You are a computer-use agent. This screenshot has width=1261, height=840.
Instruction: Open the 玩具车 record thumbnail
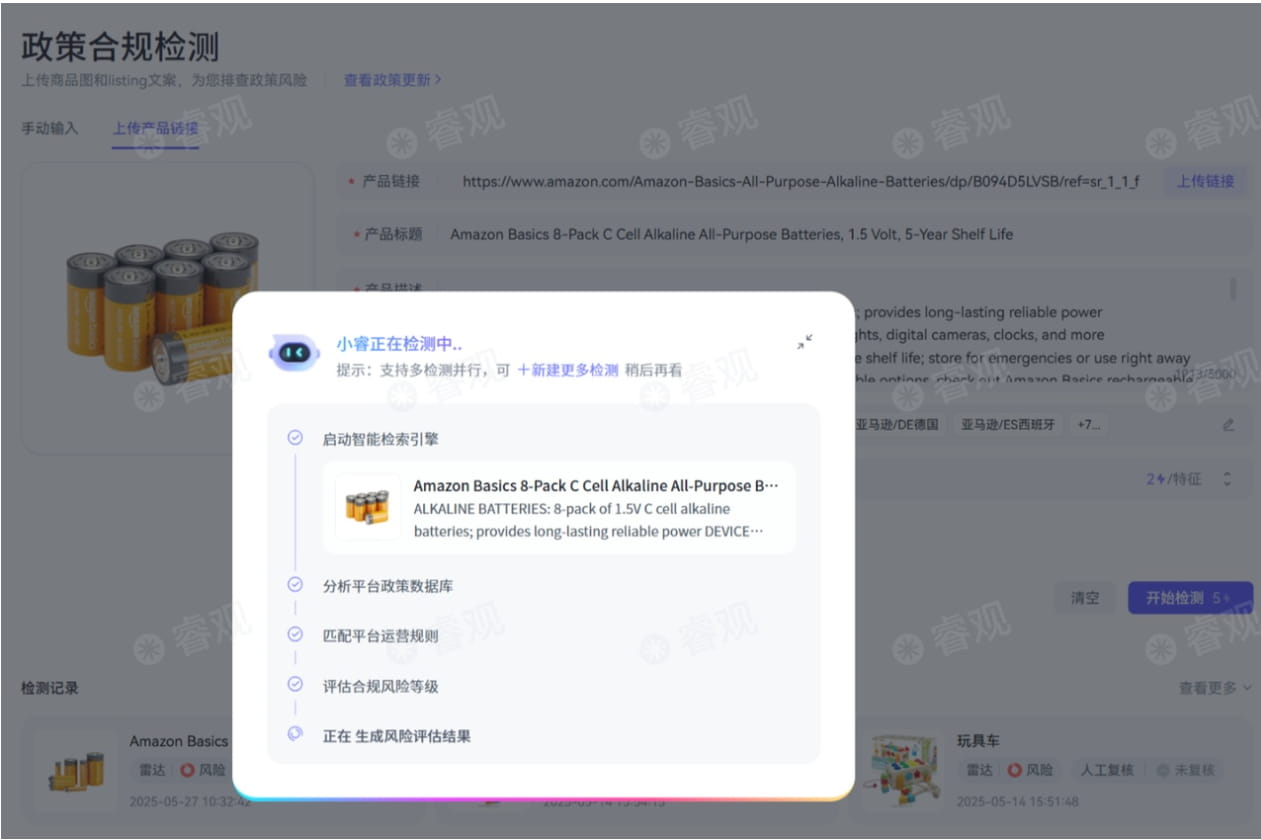coord(904,772)
